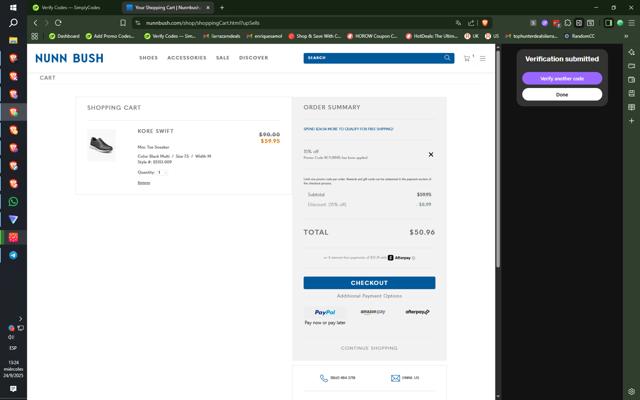The width and height of the screenshot is (640, 400).
Task: Click the translate icon in the address bar
Action: (458, 23)
